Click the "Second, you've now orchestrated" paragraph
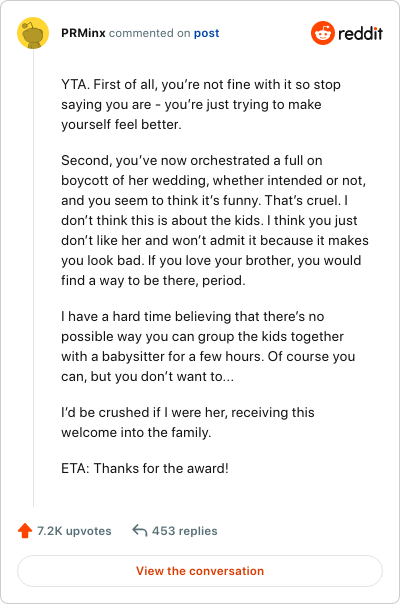 (215, 220)
